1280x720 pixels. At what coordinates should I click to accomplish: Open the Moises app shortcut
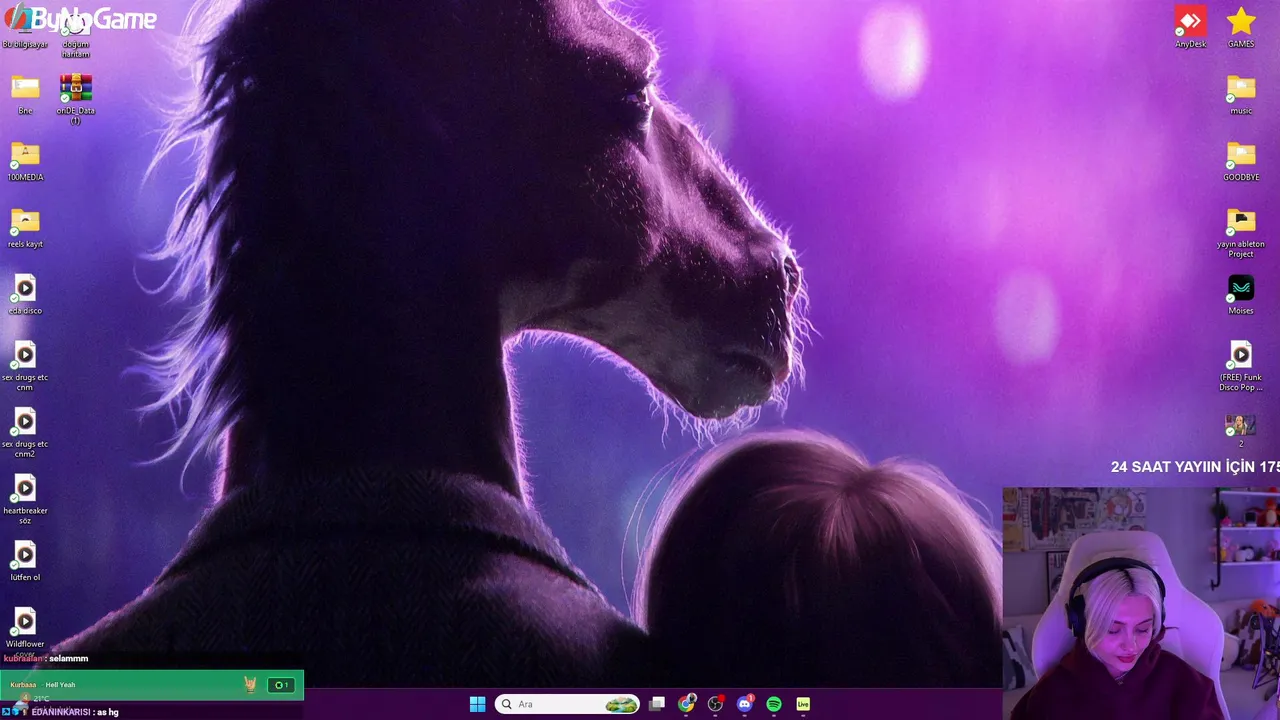click(1241, 295)
